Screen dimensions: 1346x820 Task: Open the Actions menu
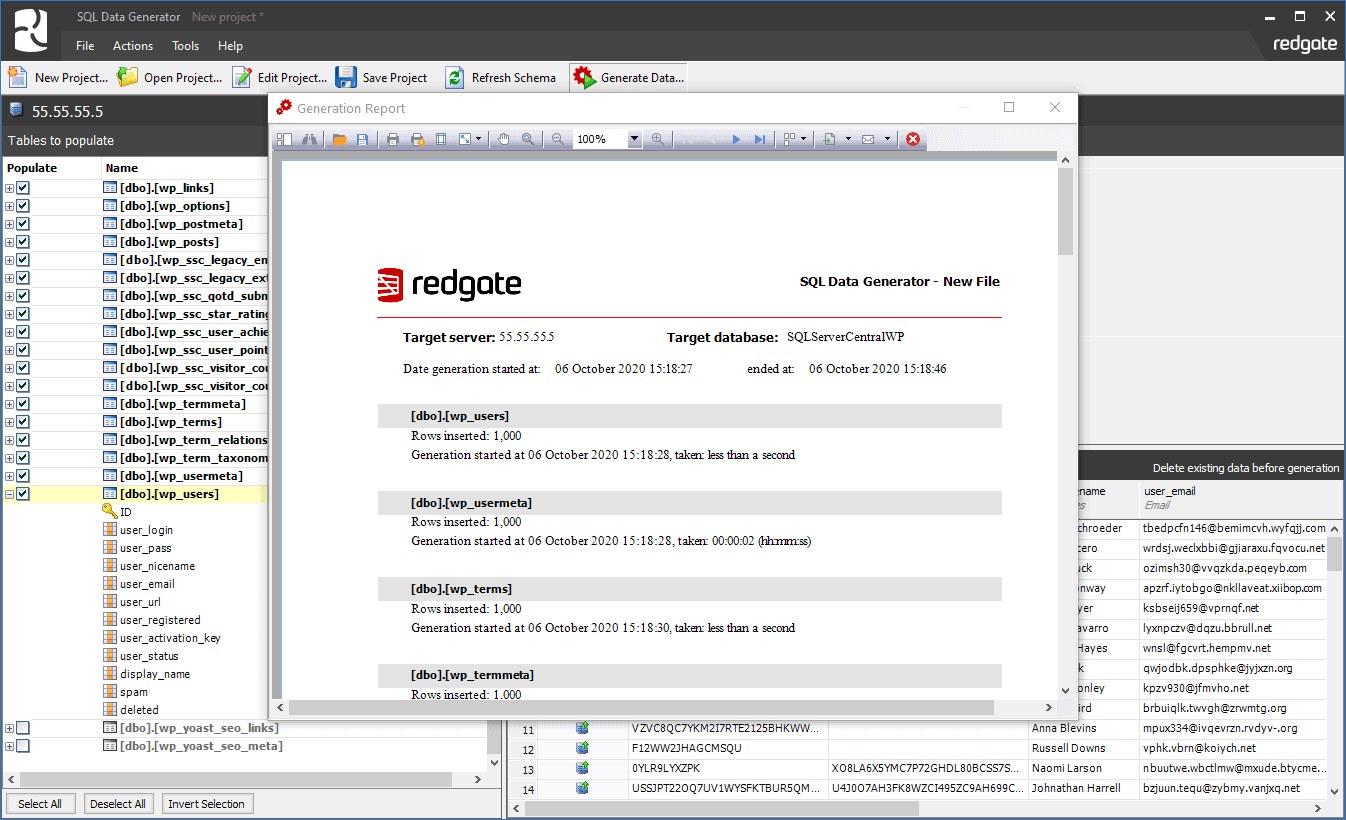133,45
